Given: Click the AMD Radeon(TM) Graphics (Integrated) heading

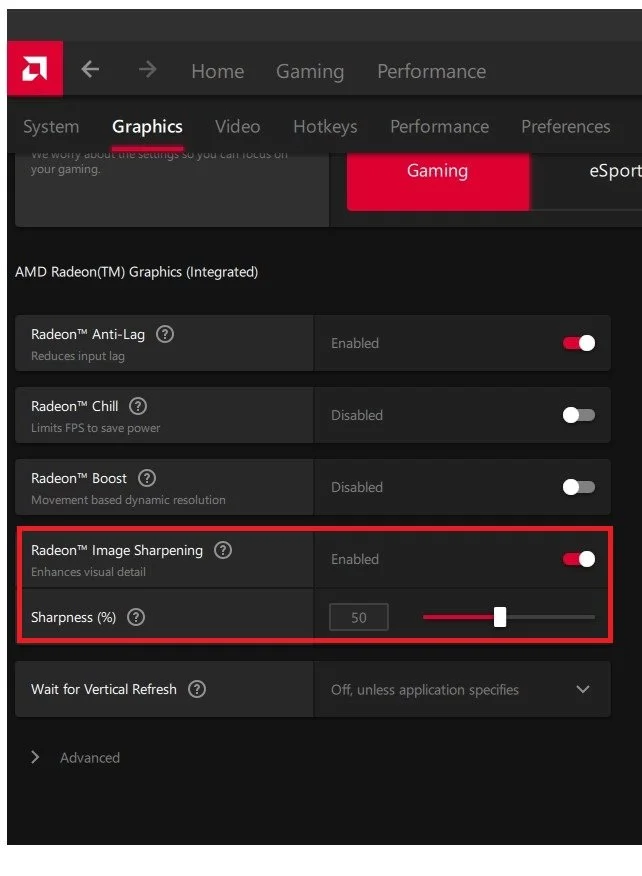Looking at the screenshot, I should pos(136,272).
